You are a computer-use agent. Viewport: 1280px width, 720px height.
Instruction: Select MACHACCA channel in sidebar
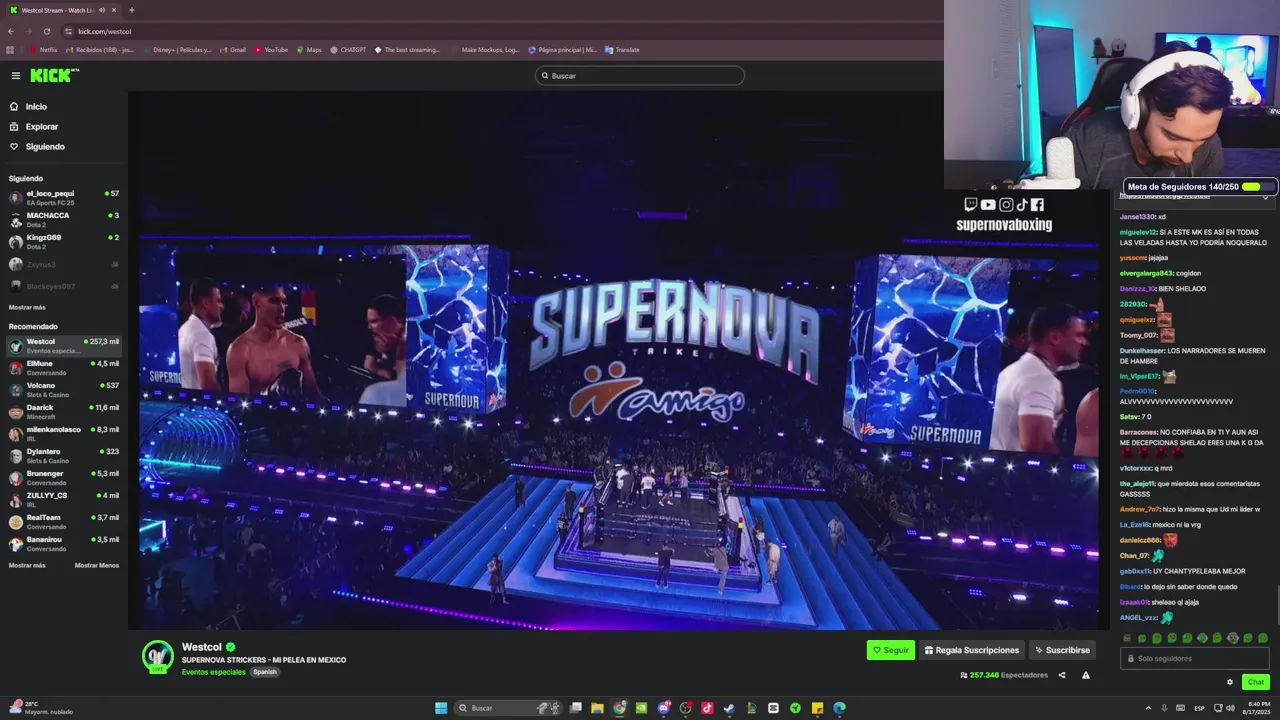64,219
